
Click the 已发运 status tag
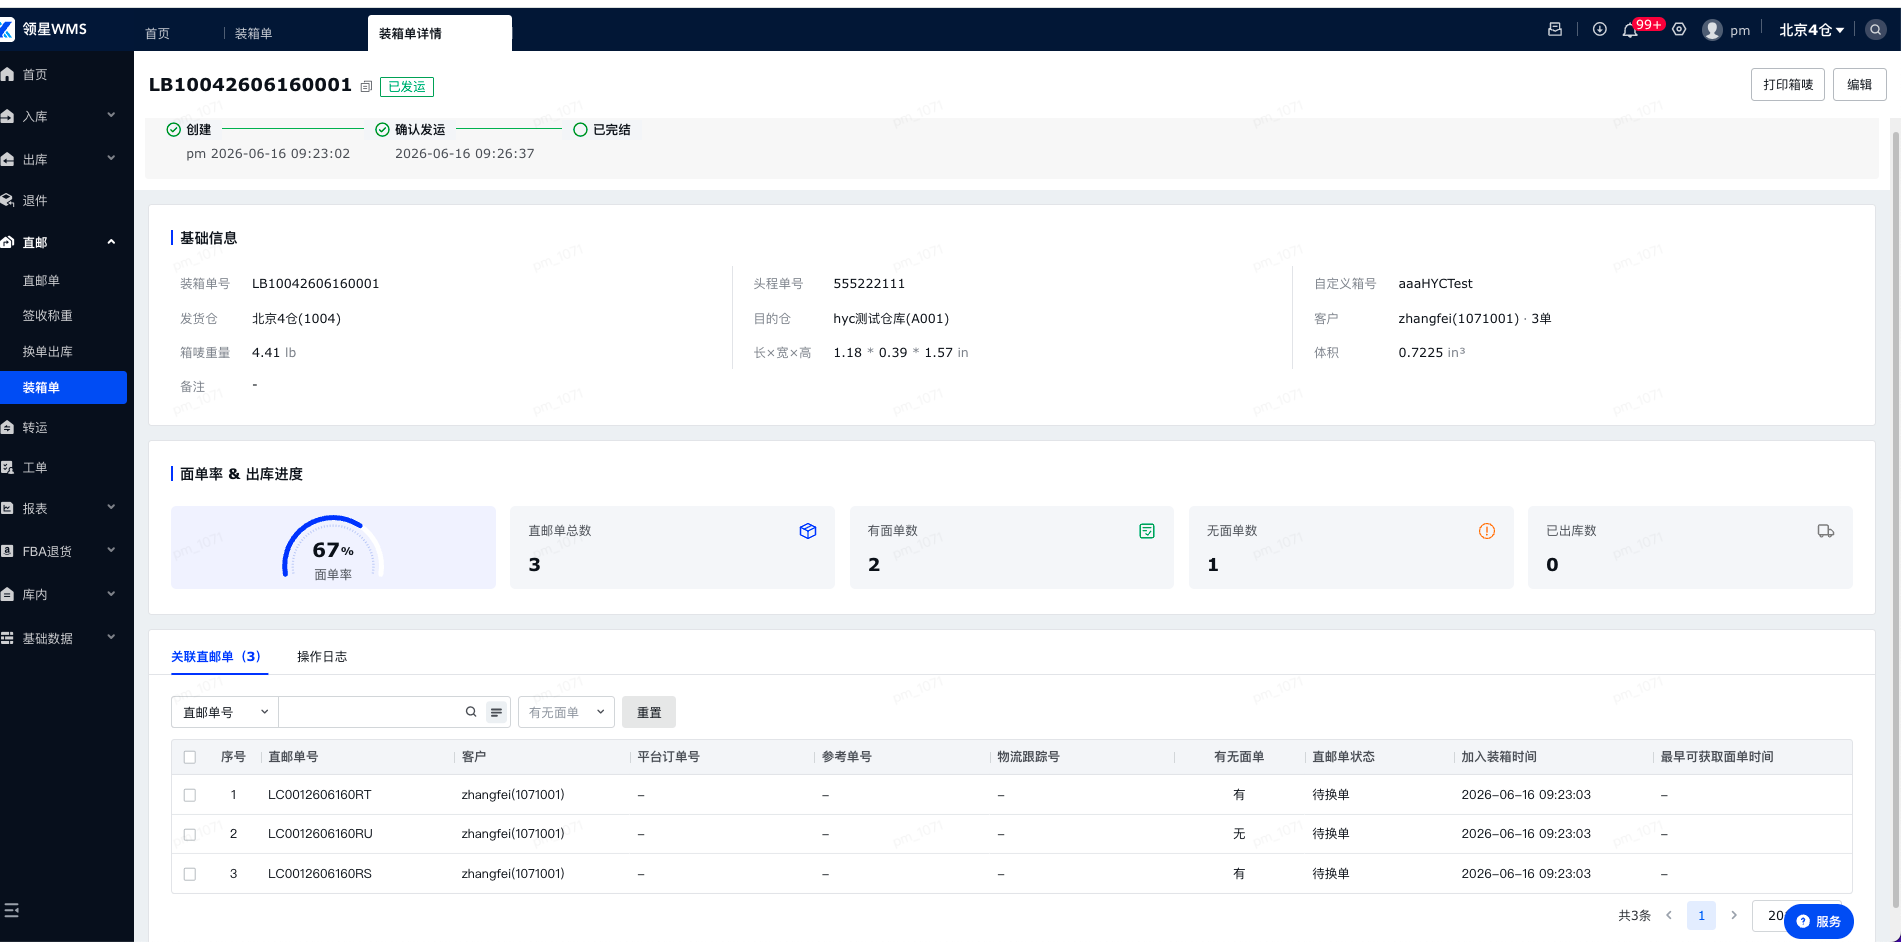[x=407, y=87]
